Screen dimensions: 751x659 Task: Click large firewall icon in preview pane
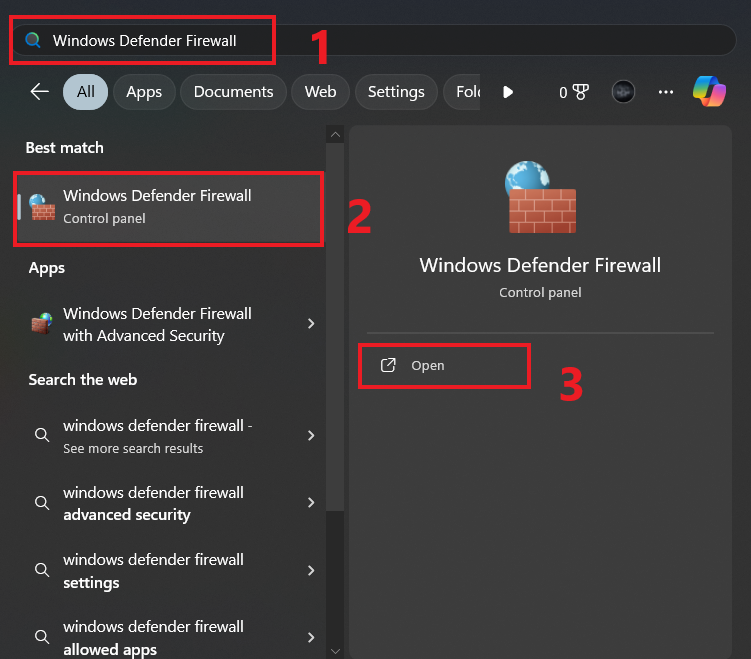coord(540,197)
